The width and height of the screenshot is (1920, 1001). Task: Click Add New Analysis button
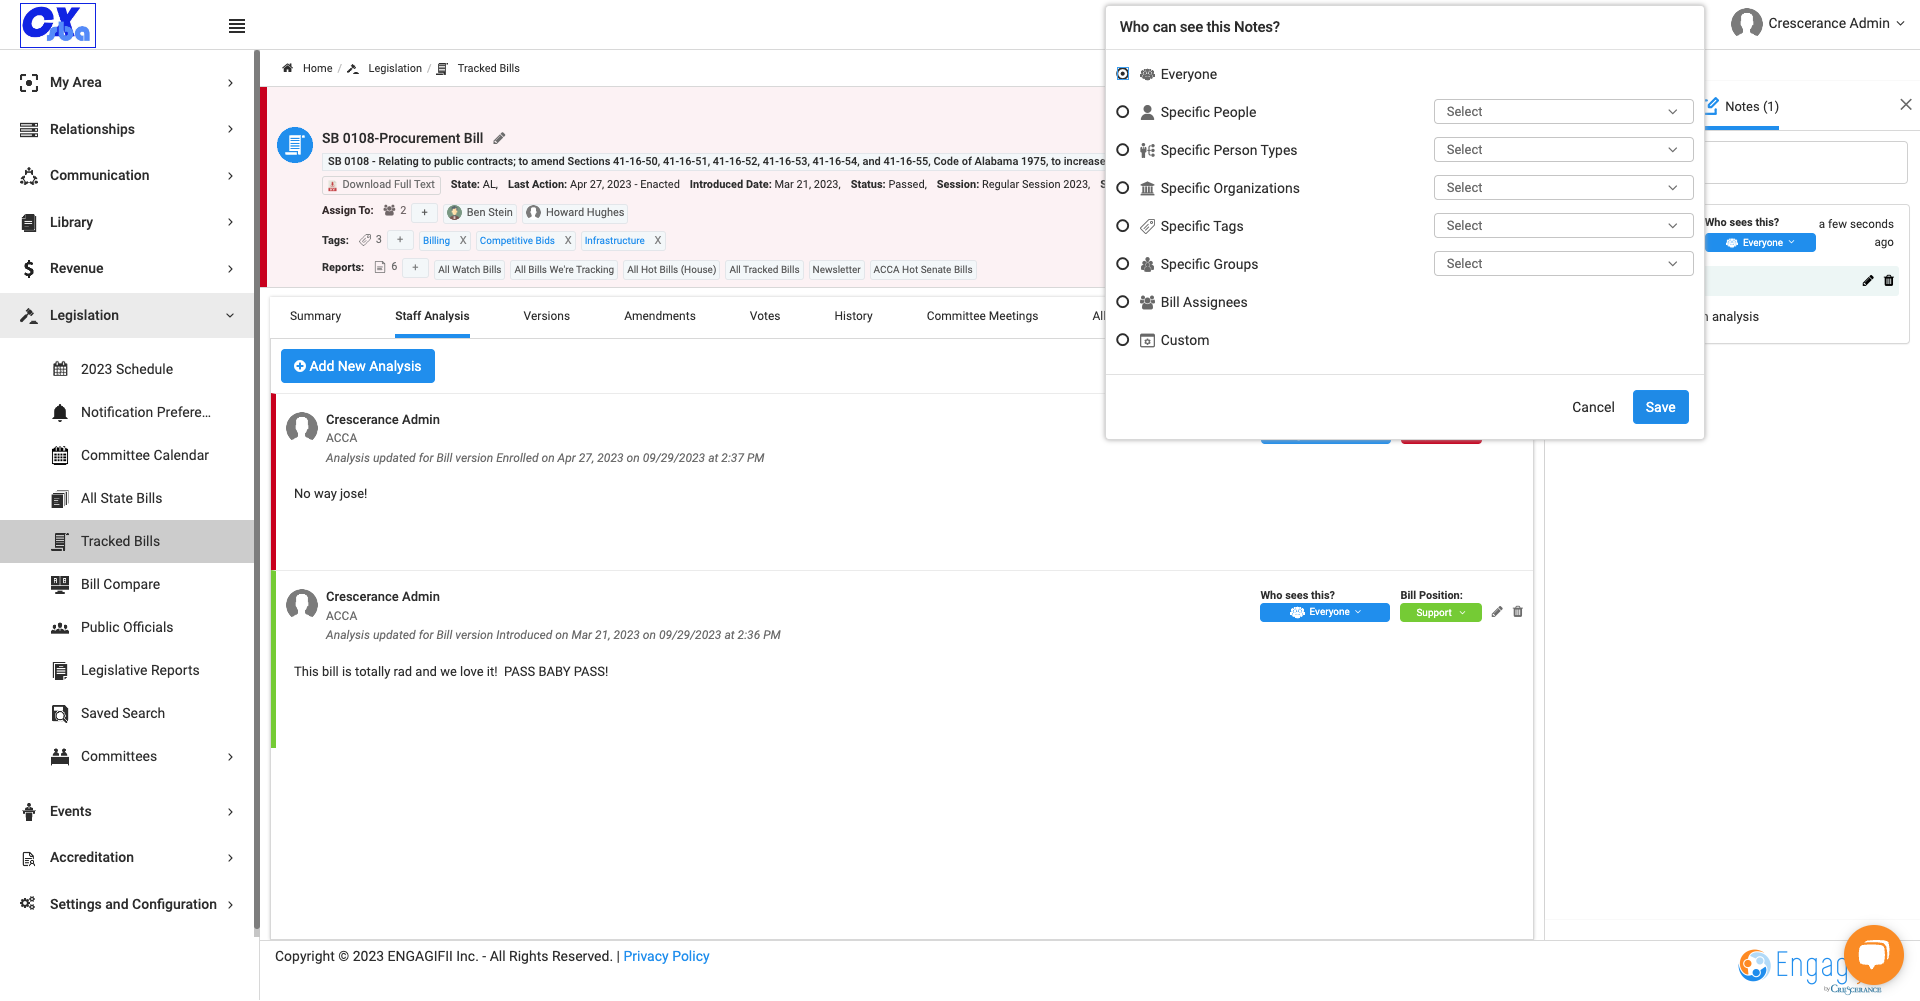[x=358, y=366]
